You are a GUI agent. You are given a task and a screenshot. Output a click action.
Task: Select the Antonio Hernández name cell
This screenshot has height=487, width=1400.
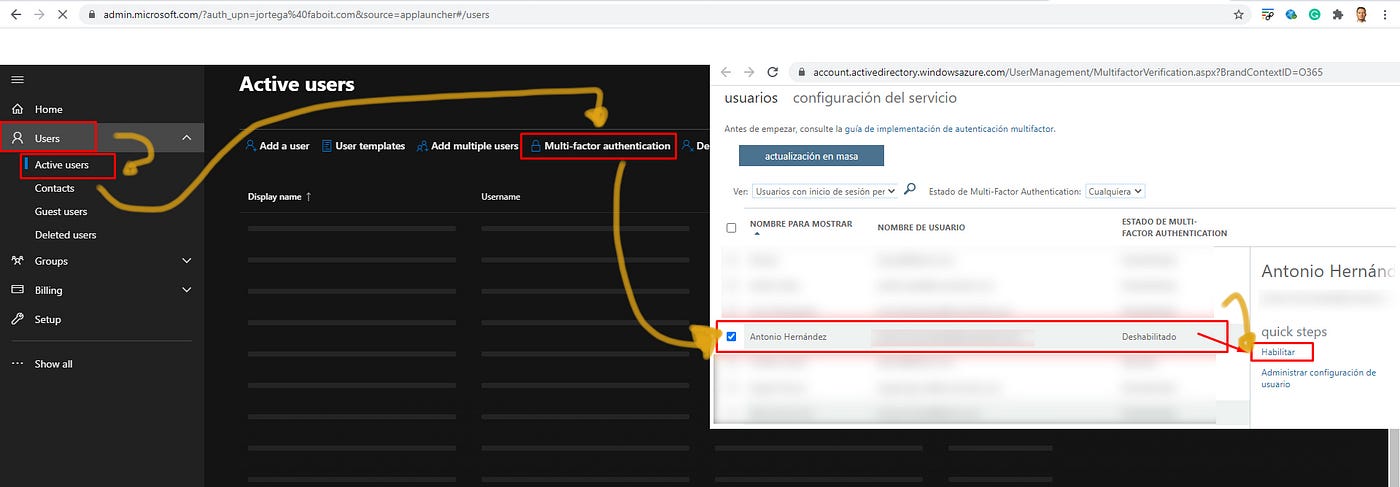pos(788,337)
